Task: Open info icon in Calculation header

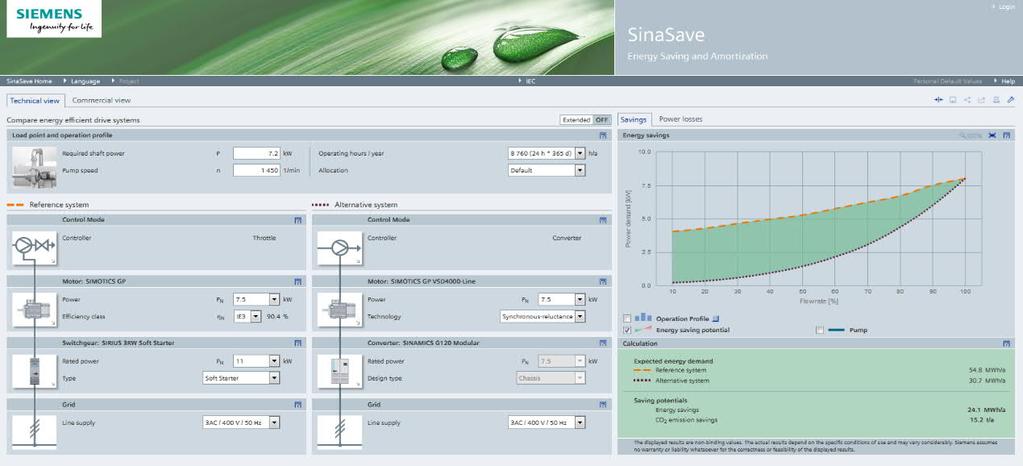Action: 1007,343
